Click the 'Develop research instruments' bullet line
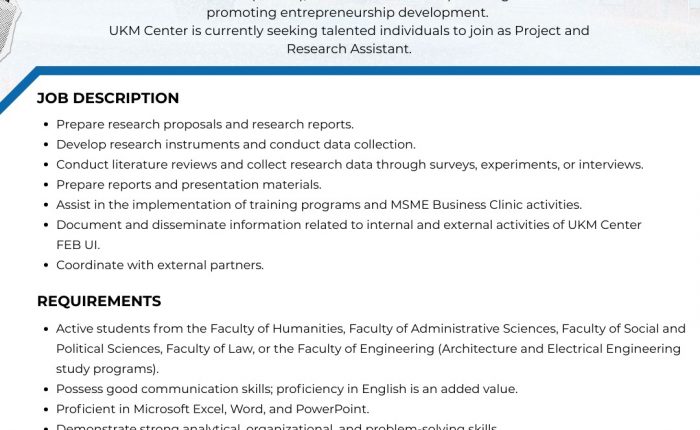 tap(235, 144)
